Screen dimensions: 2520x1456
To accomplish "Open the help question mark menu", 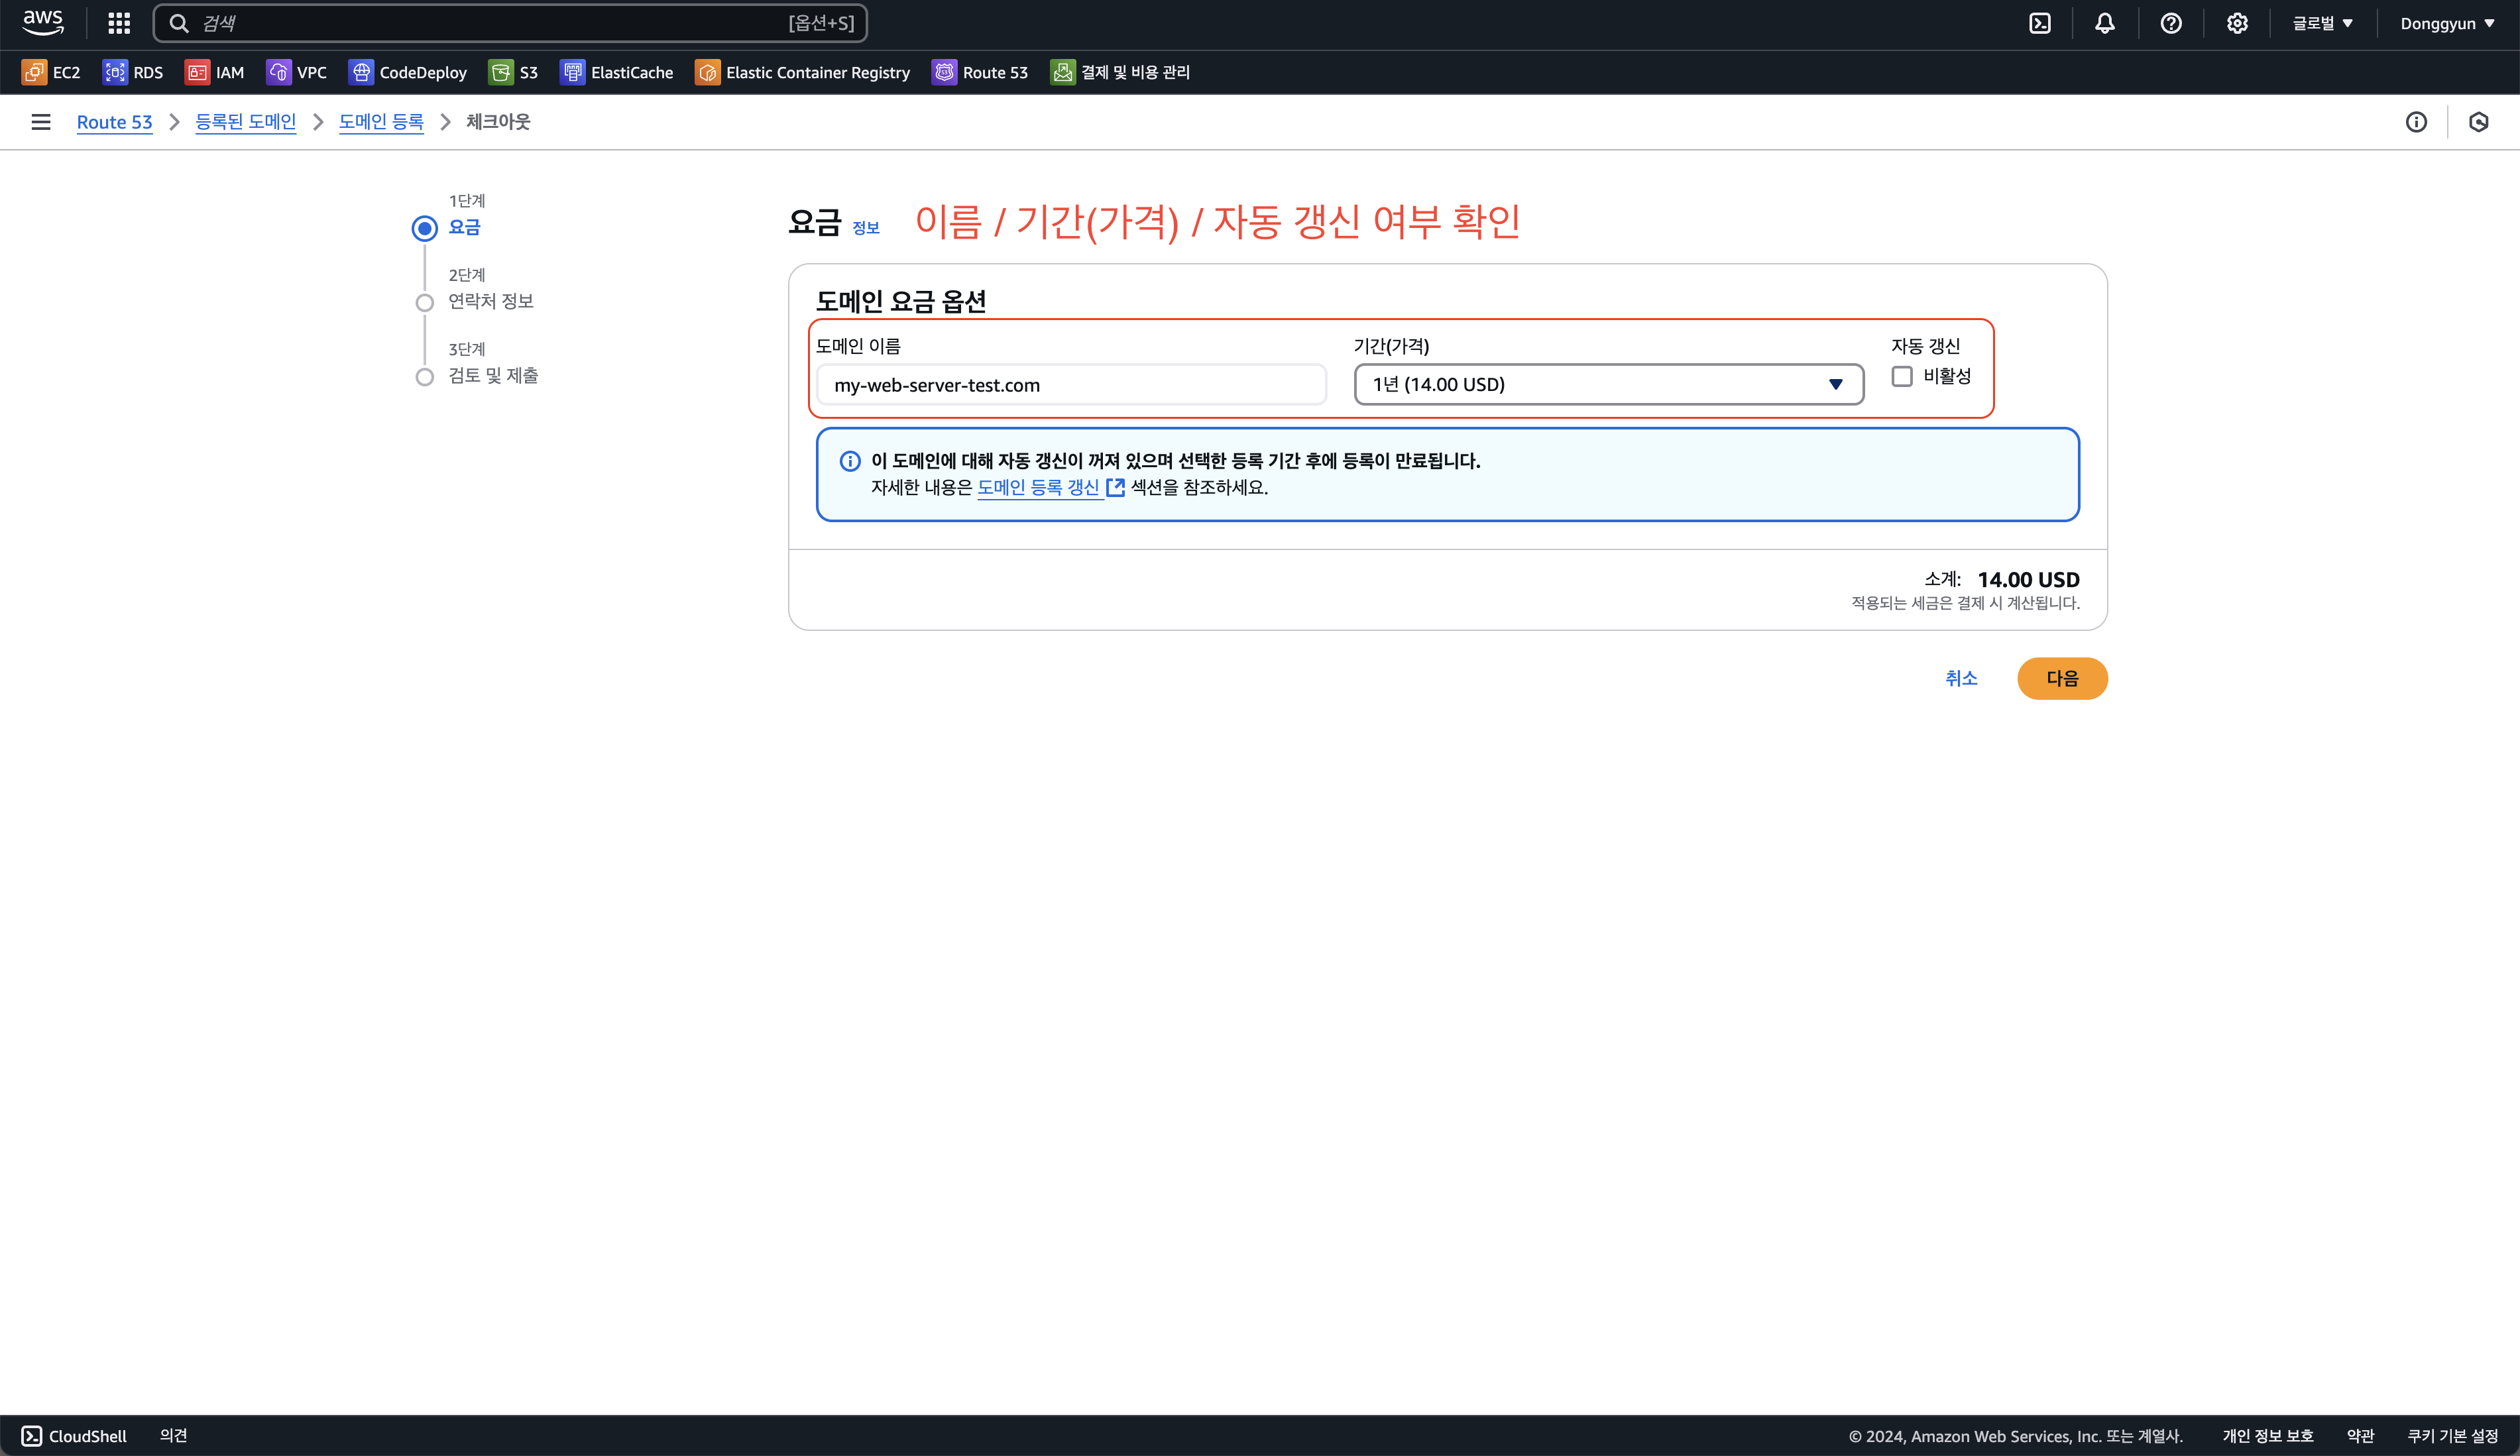I will pyautogui.click(x=2171, y=23).
